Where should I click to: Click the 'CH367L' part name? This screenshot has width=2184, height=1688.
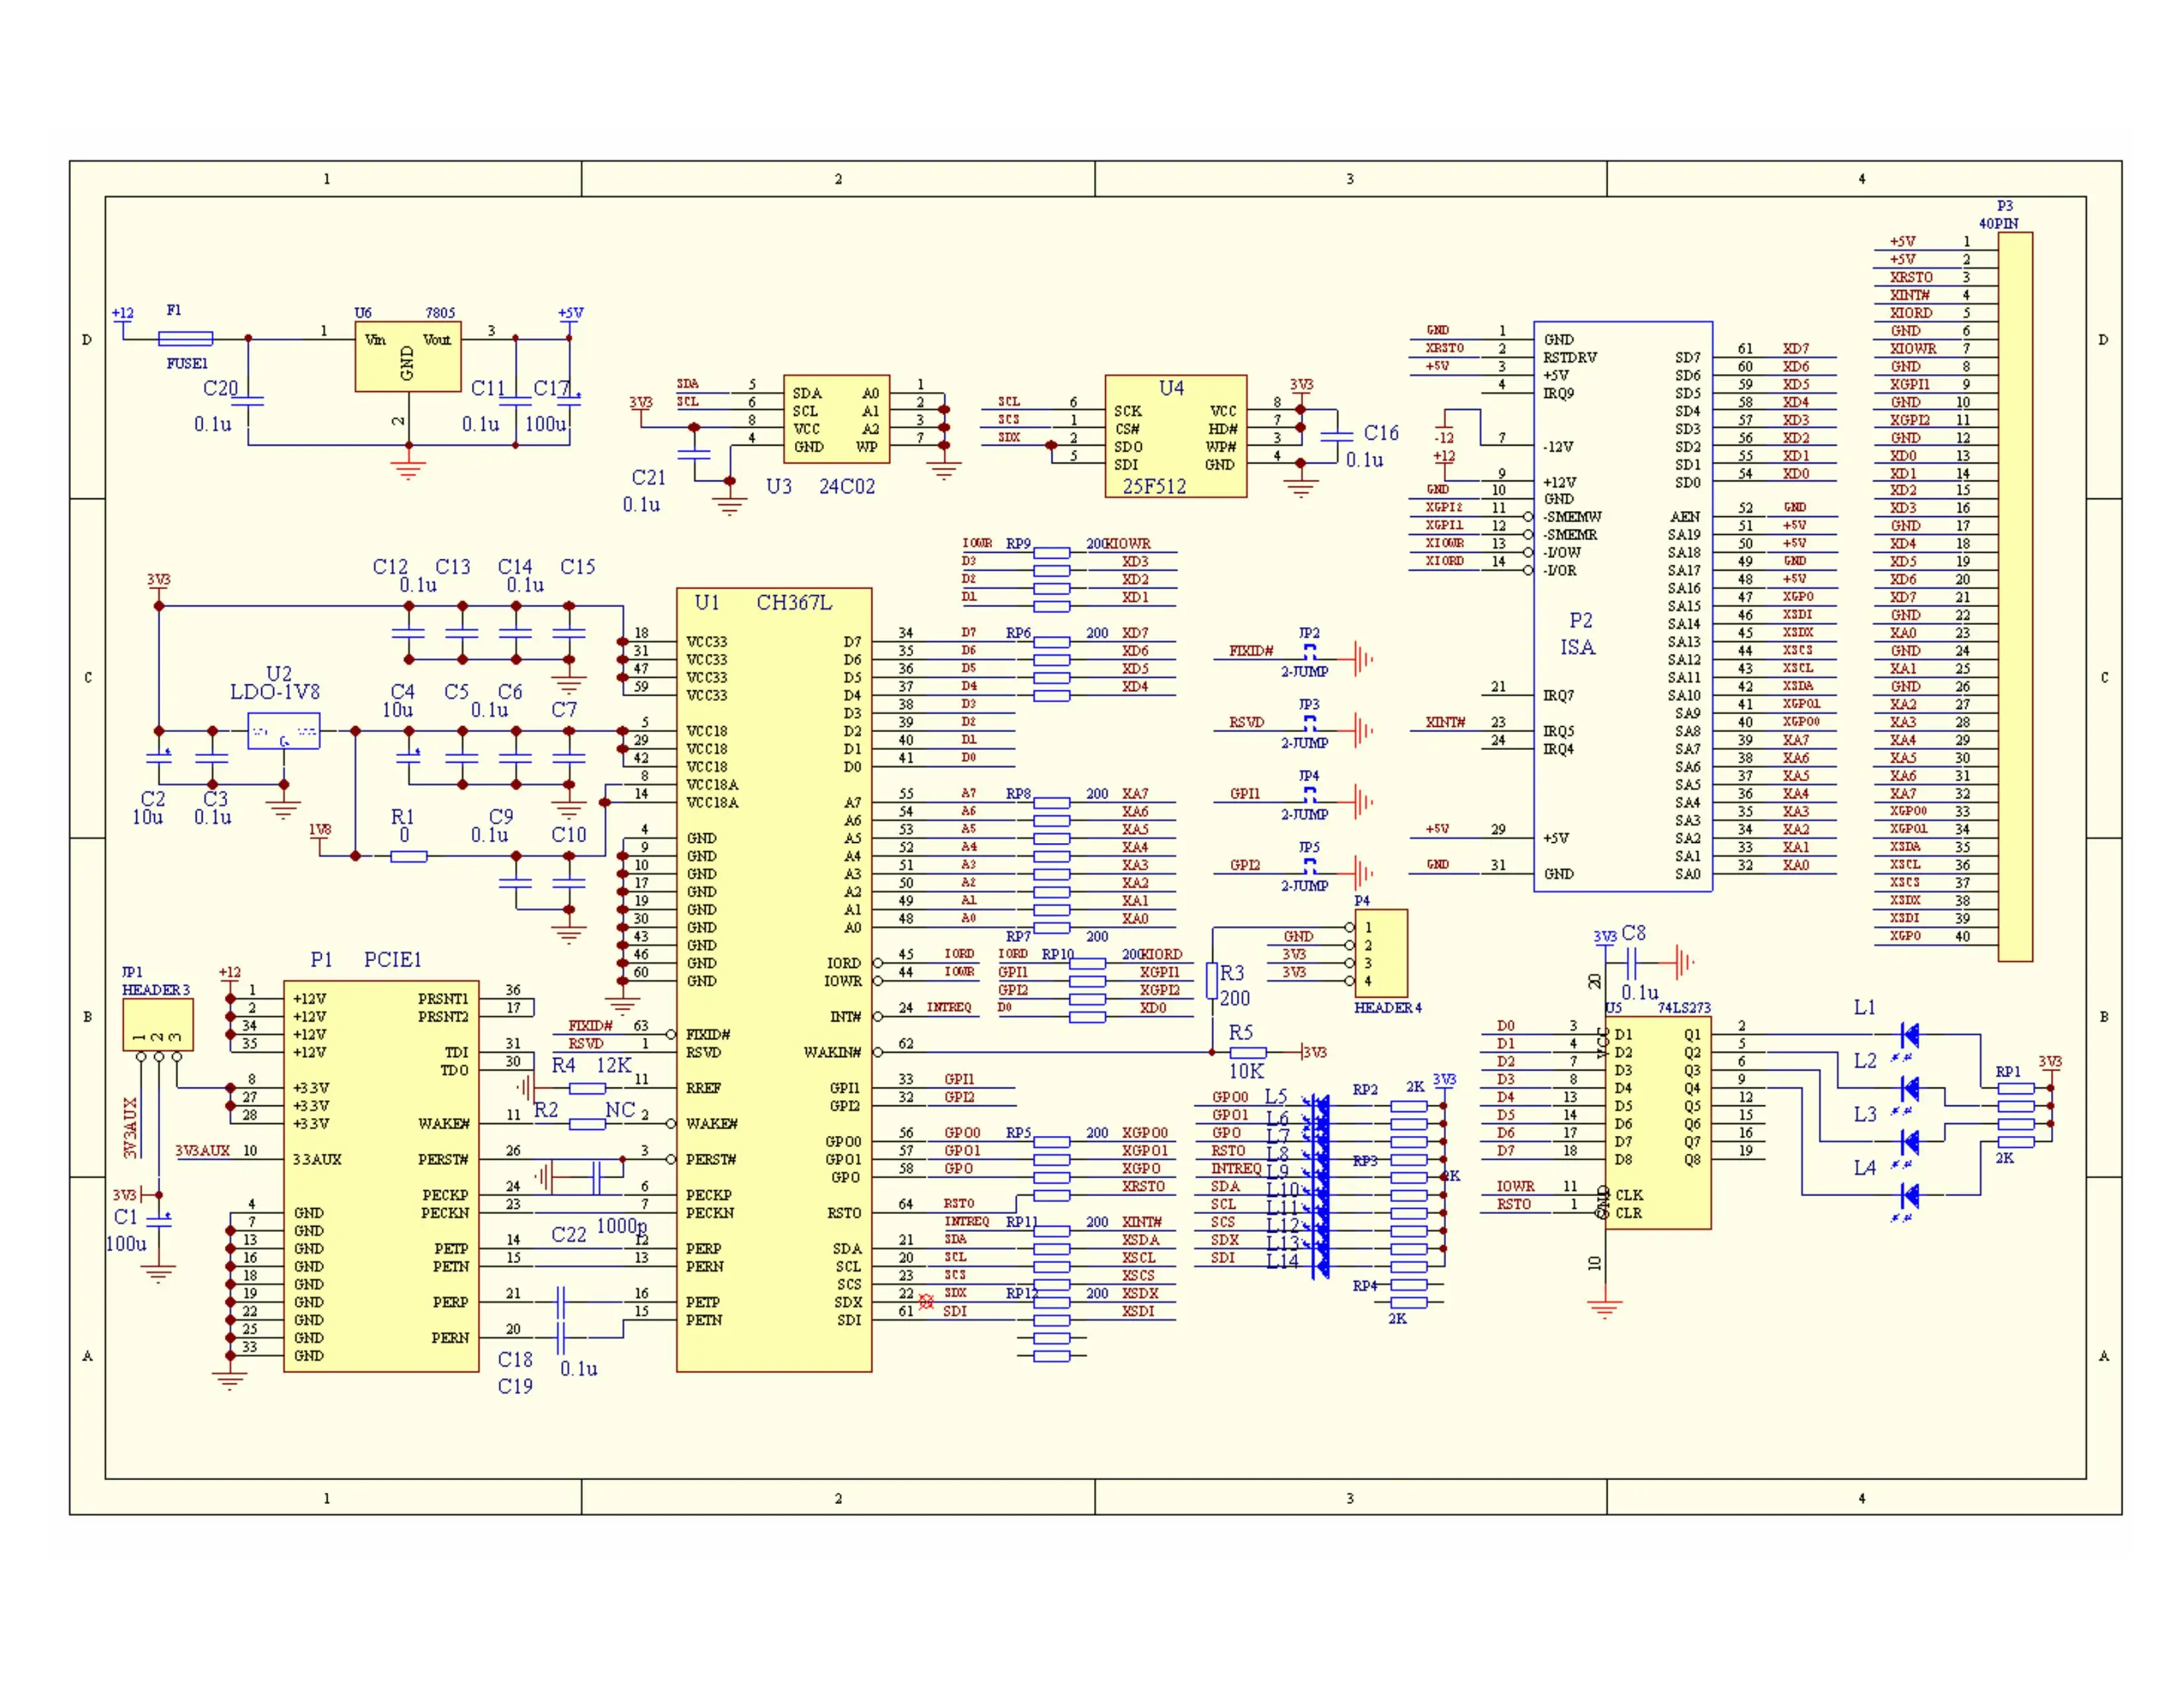[x=794, y=602]
